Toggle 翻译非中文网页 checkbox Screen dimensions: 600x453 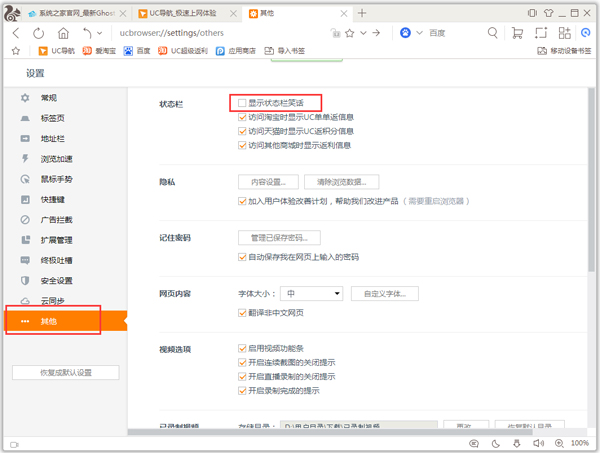click(x=242, y=313)
